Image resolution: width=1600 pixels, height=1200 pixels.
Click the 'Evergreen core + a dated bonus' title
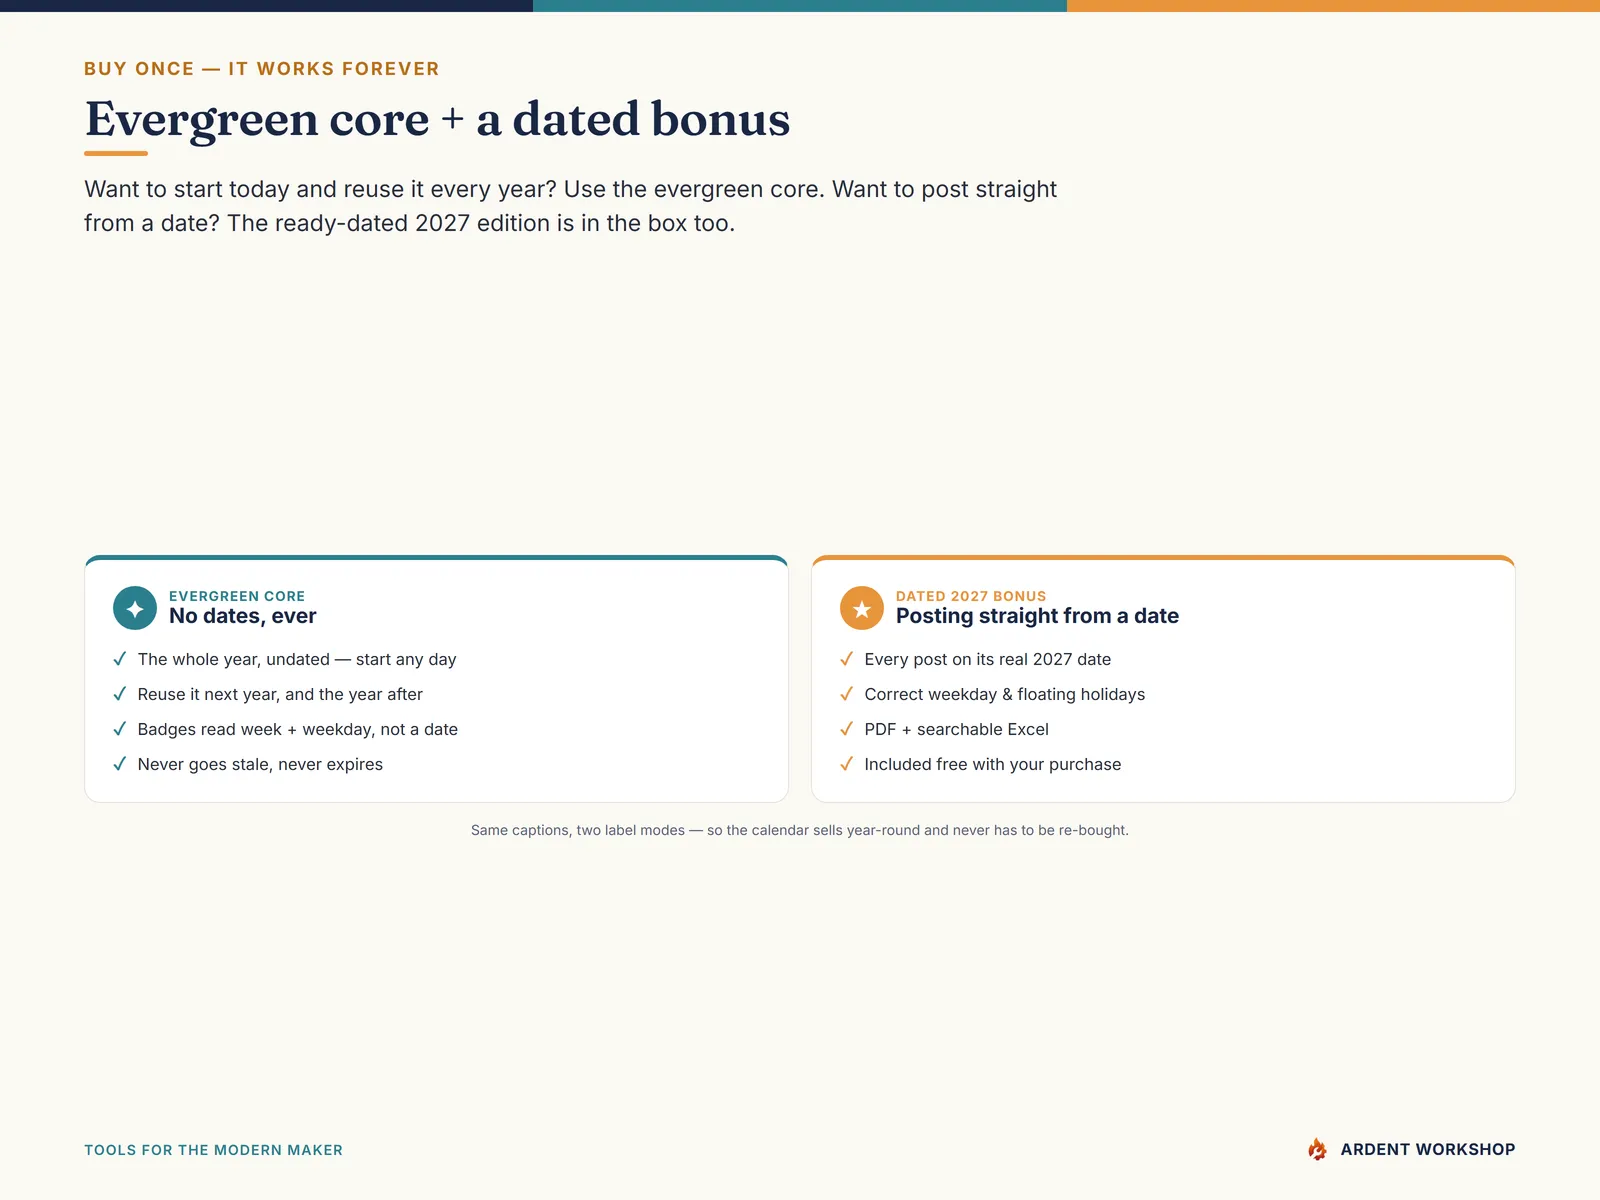[438, 119]
